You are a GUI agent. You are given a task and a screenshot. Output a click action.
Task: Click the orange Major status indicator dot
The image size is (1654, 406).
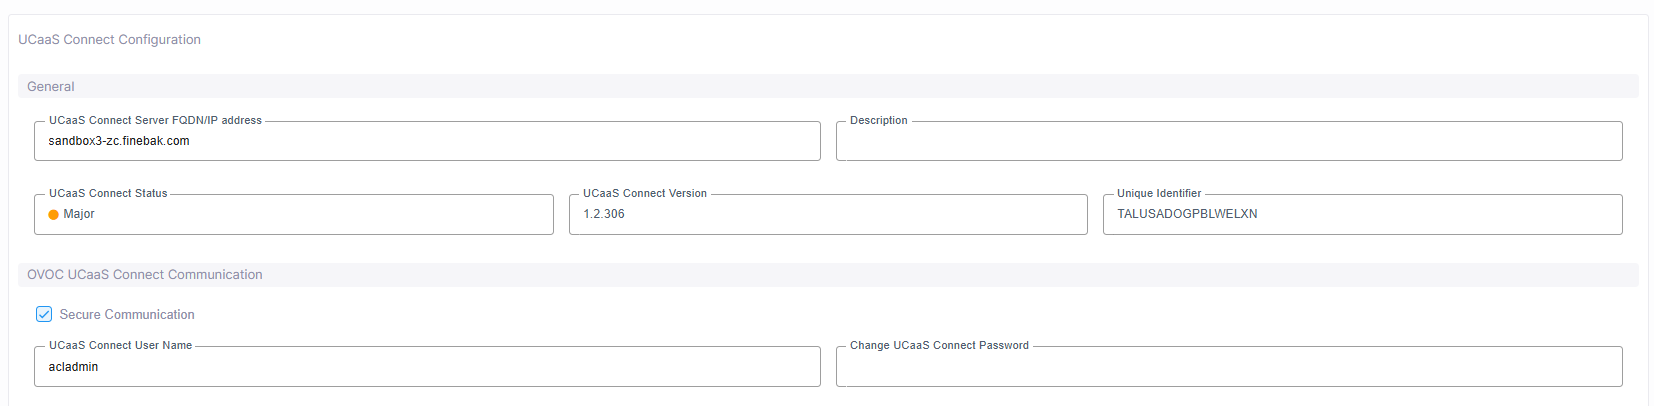point(53,214)
